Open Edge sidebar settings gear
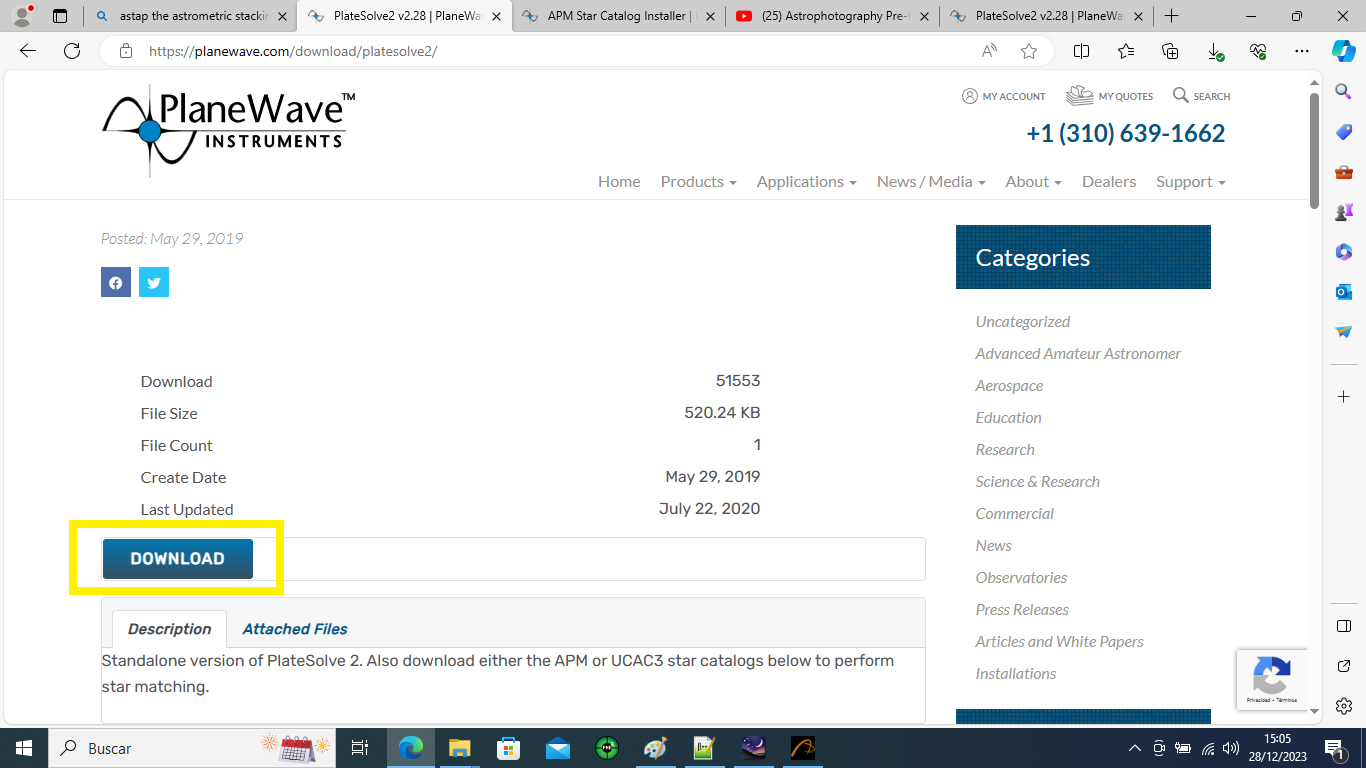Screen dimensions: 1366x768 pos(1344,705)
